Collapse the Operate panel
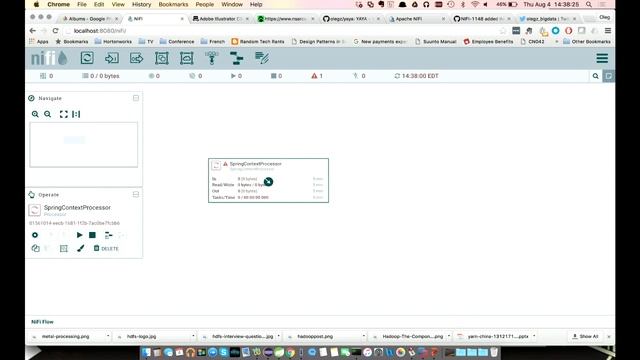 click(x=136, y=194)
